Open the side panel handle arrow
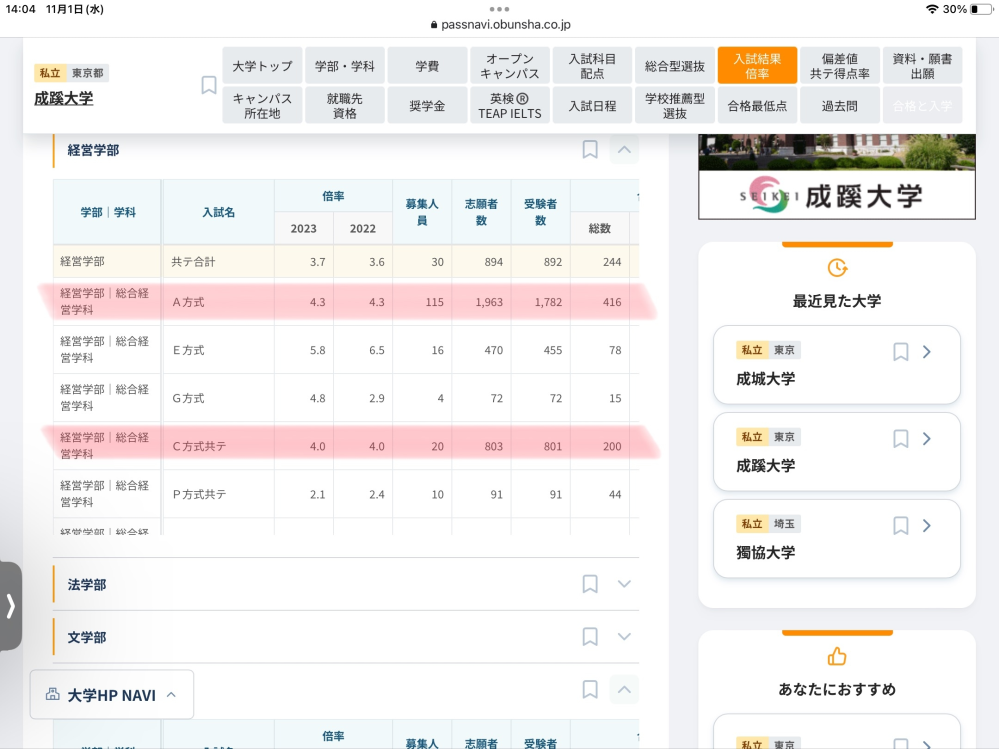Screen dimensions: 999x749 (x=10, y=606)
